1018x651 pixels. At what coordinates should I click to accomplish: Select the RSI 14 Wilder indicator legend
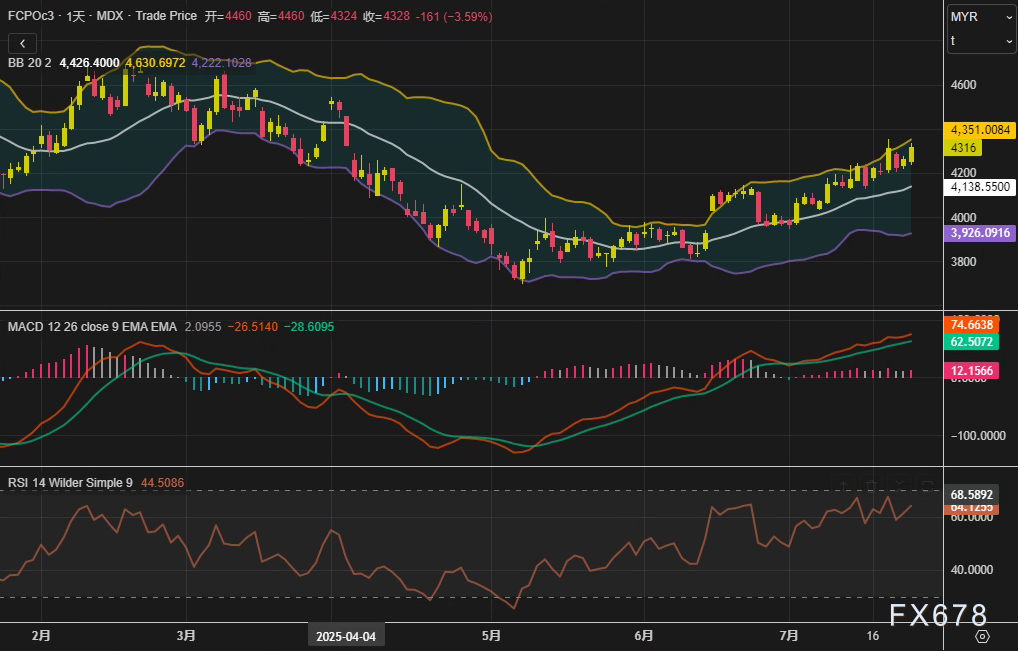(x=70, y=482)
